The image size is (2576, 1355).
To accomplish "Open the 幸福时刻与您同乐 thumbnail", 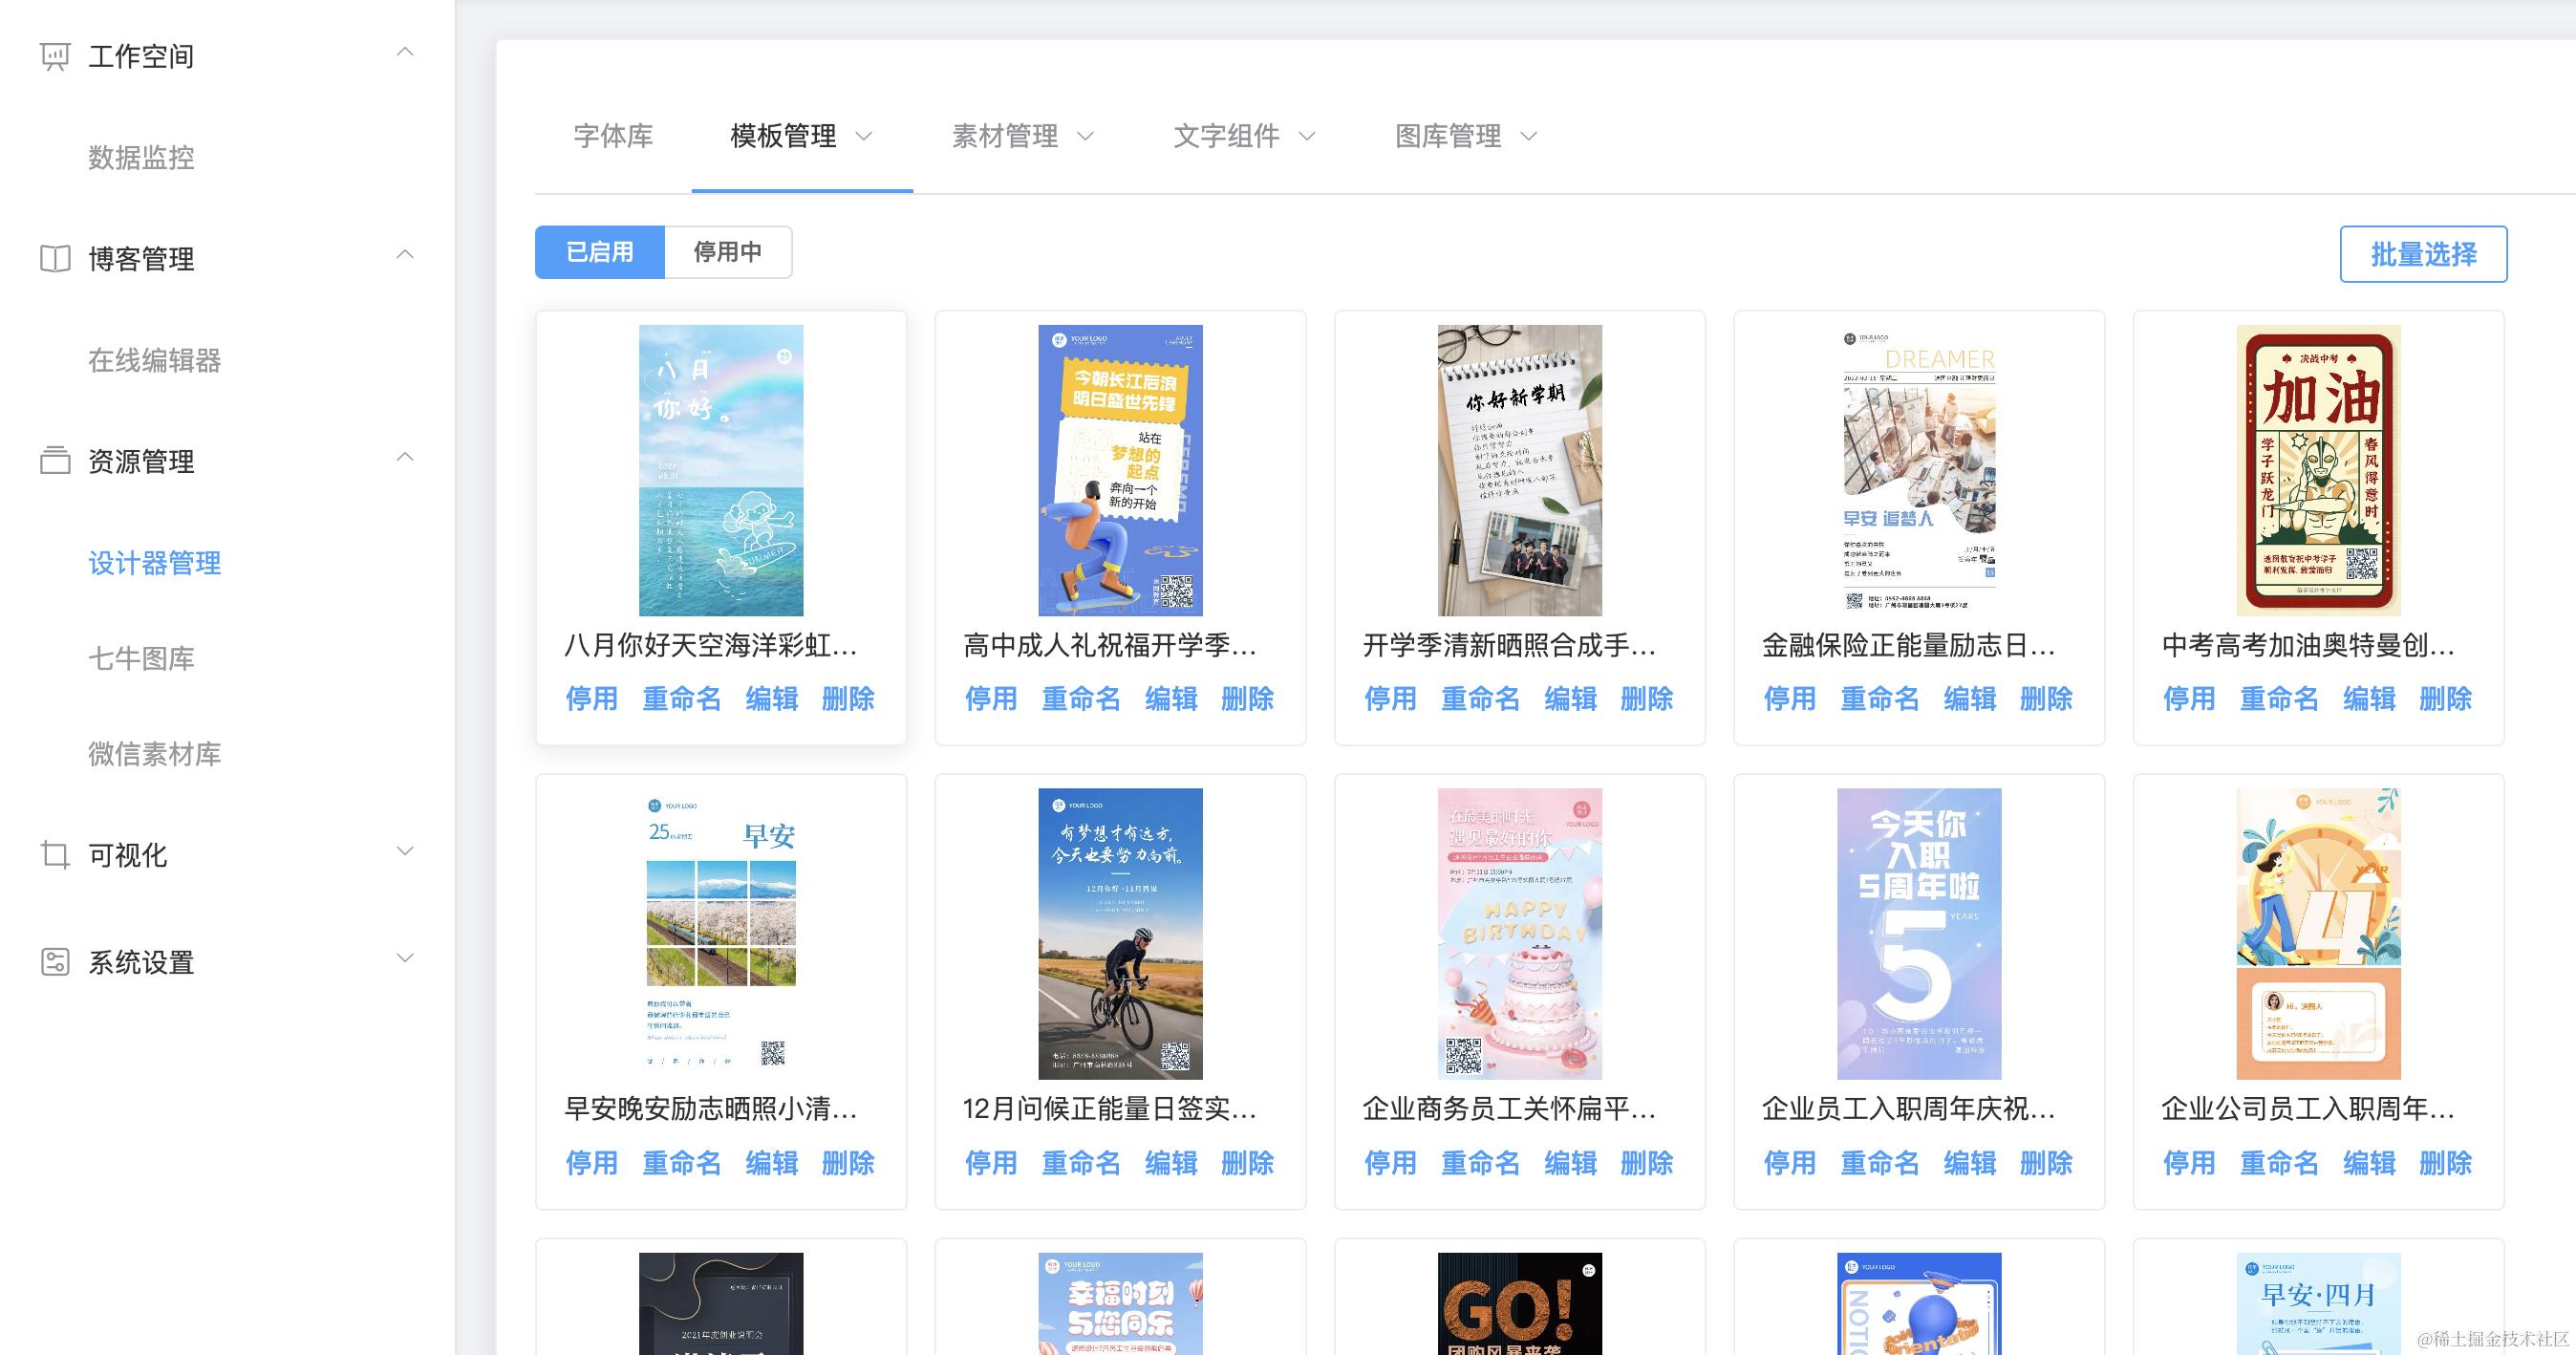I will [1120, 1304].
